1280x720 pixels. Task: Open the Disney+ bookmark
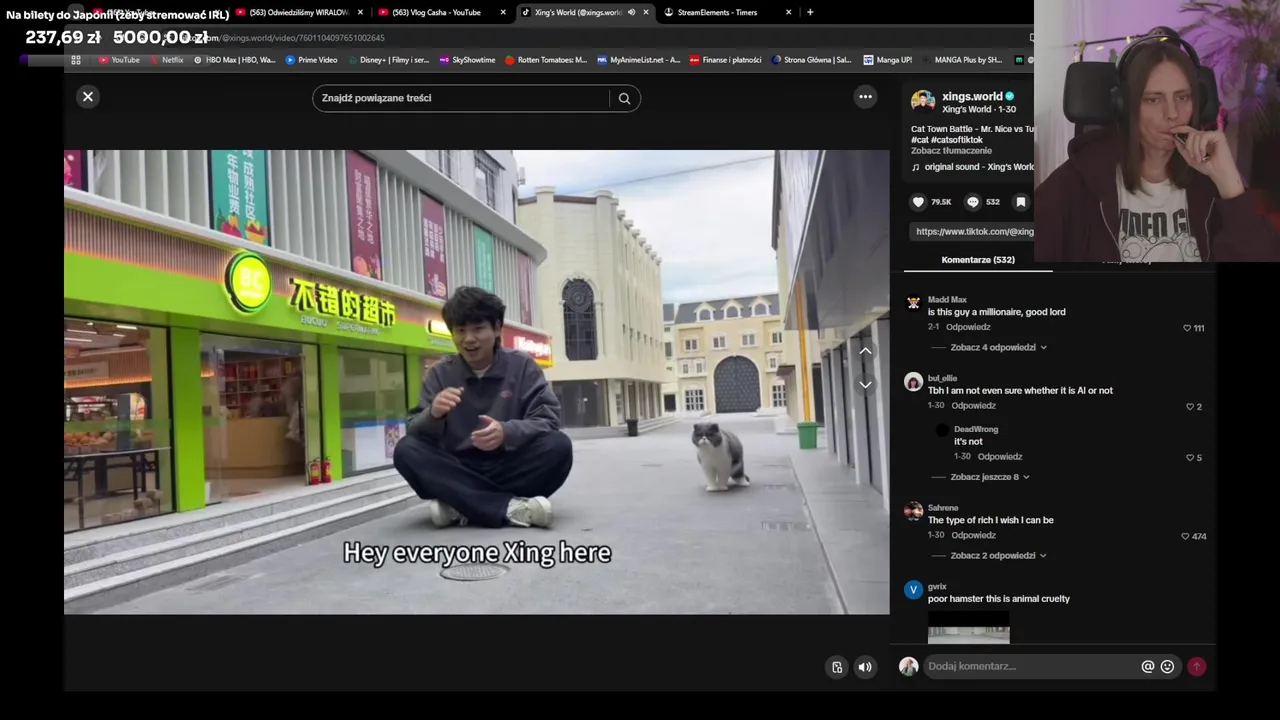pyautogui.click(x=388, y=60)
